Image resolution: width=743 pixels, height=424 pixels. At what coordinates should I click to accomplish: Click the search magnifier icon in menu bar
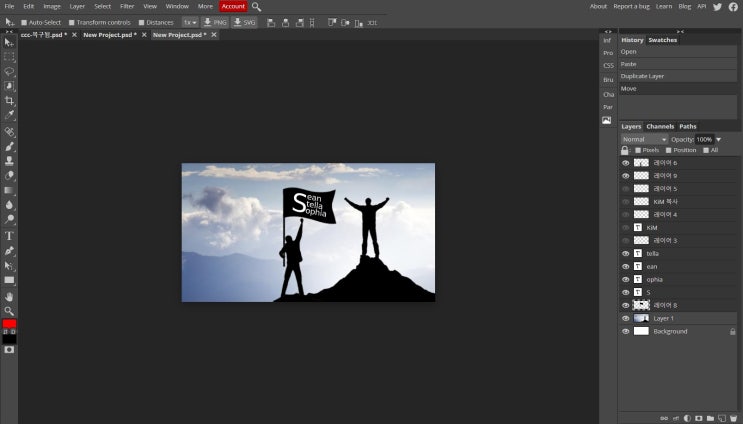(256, 7)
